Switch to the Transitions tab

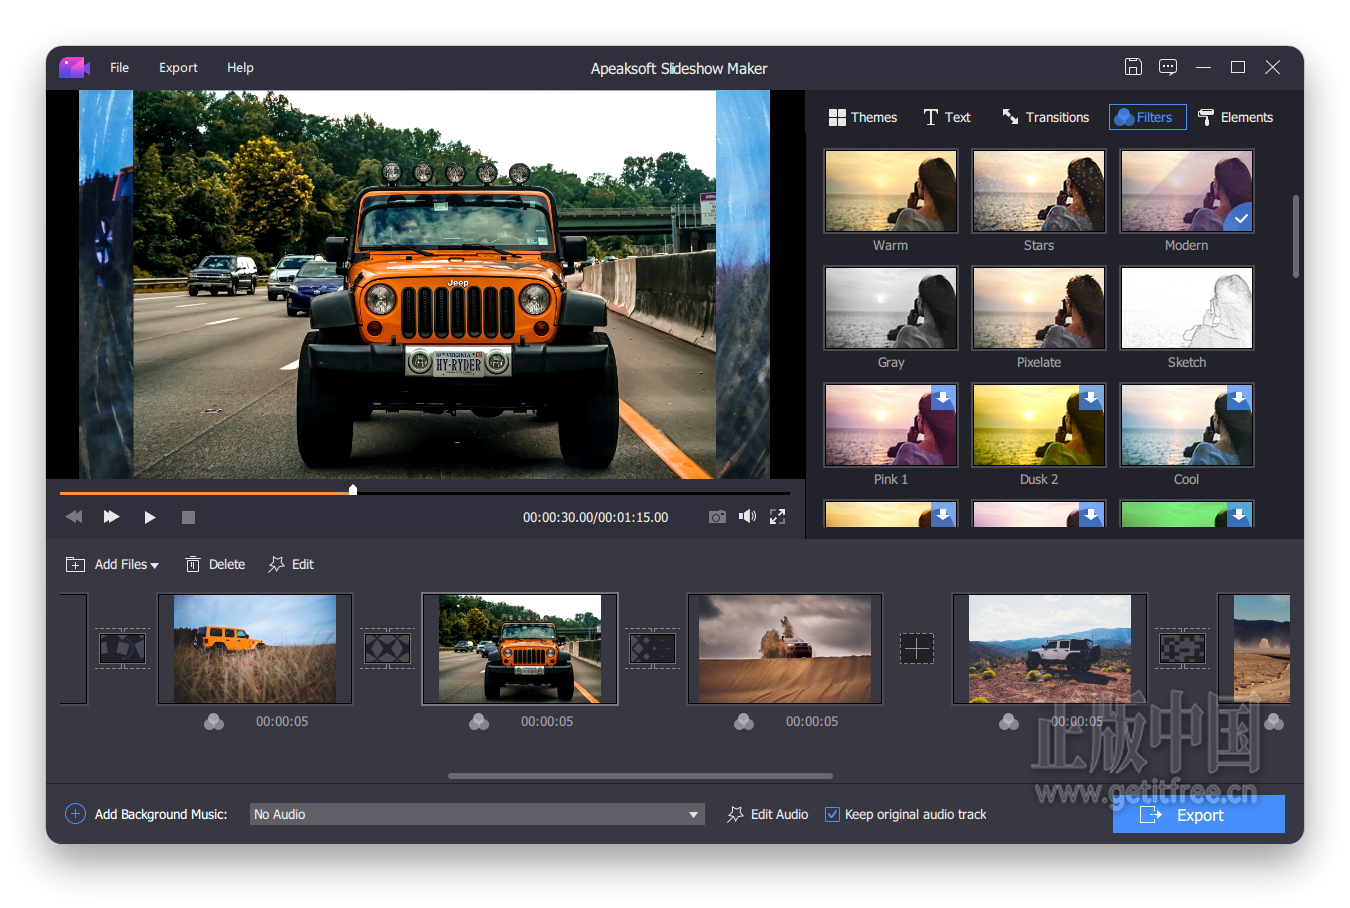[x=1046, y=117]
